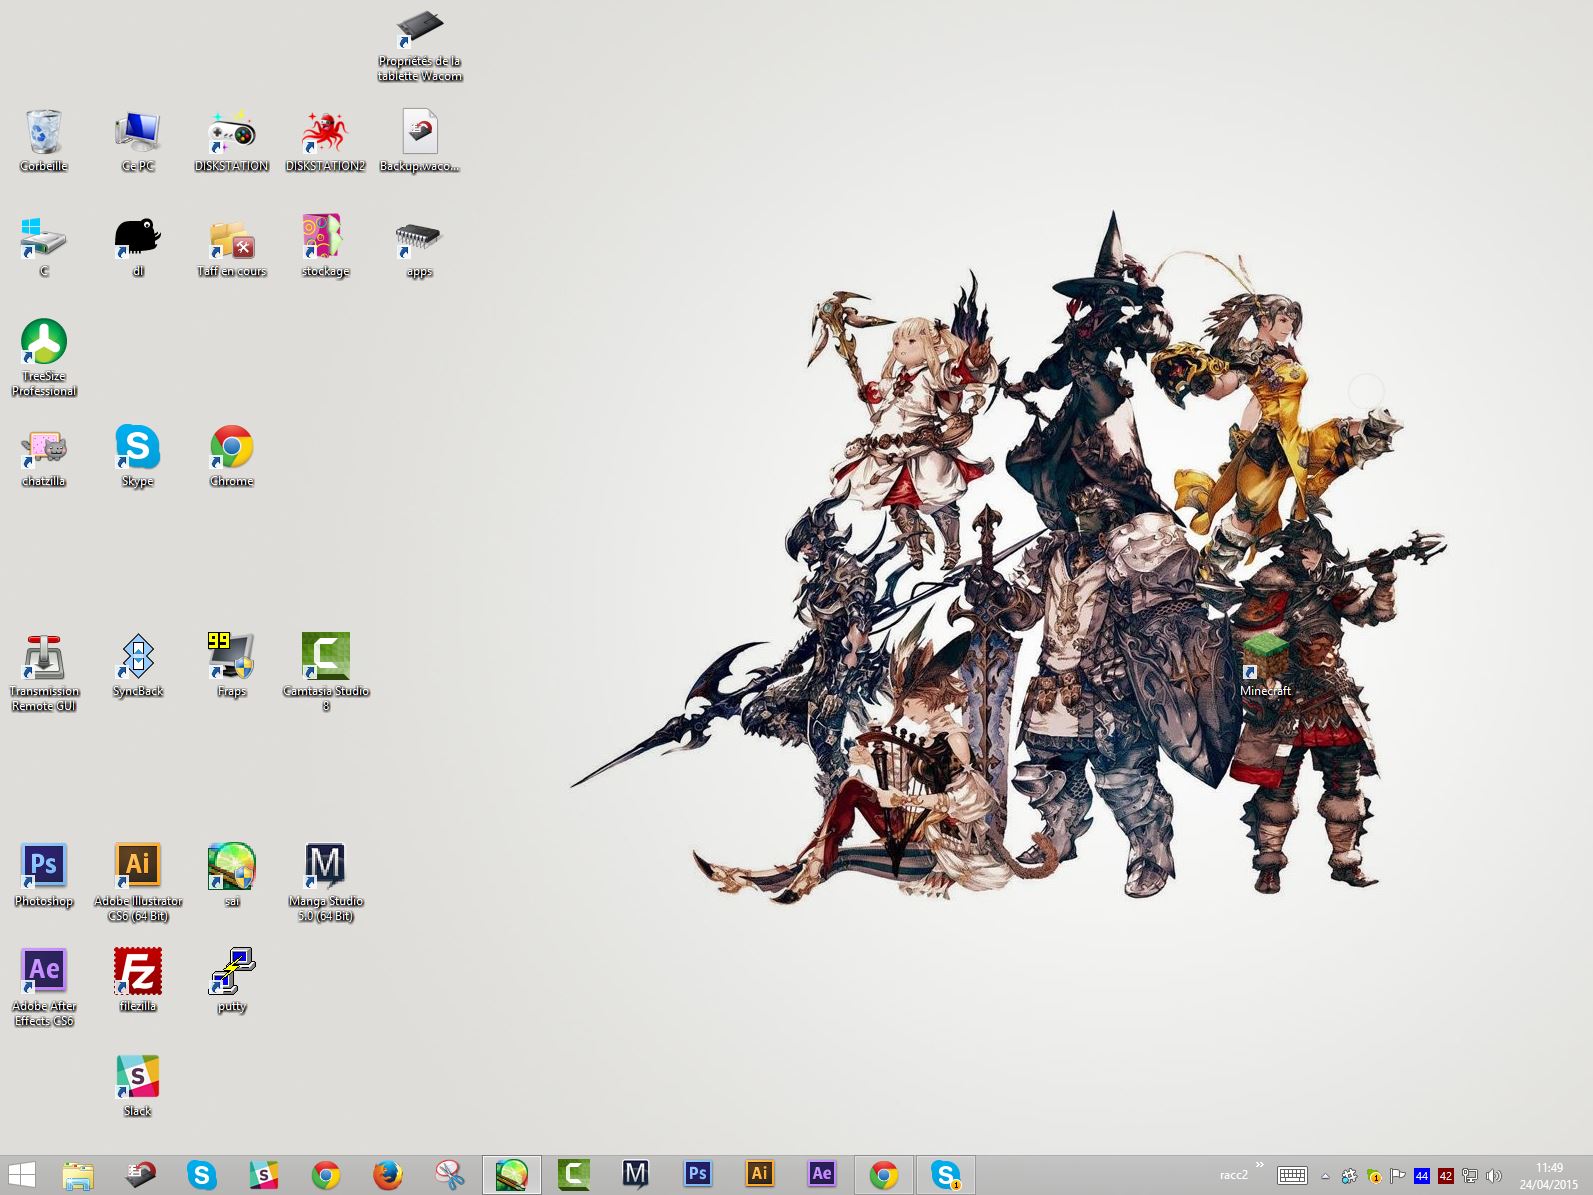Launch chatzilla from the desktop
The image size is (1593, 1195).
coord(44,456)
